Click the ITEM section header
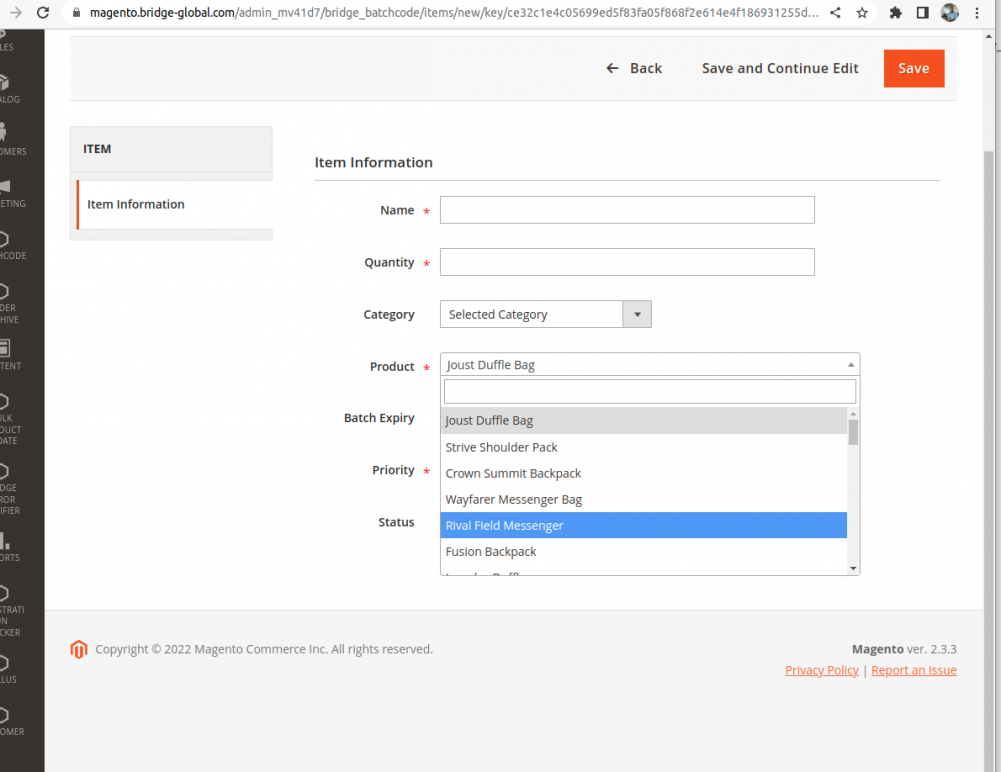 97,148
